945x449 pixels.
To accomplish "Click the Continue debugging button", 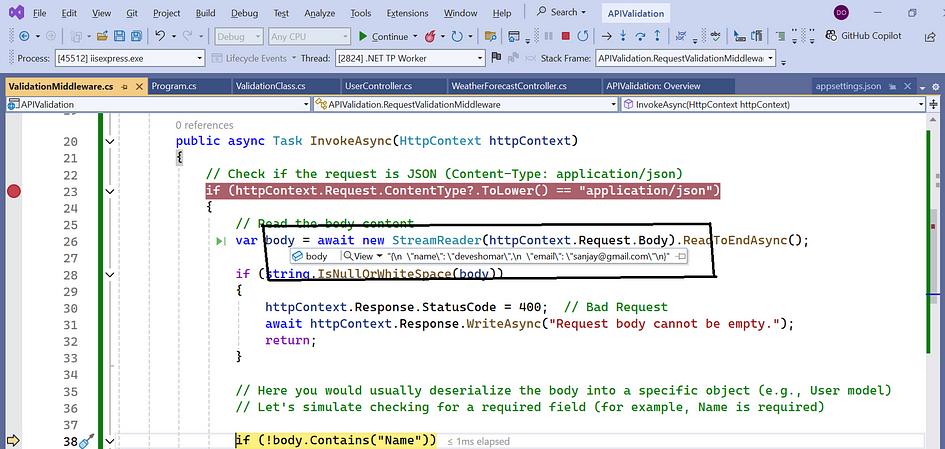I will coord(383,37).
